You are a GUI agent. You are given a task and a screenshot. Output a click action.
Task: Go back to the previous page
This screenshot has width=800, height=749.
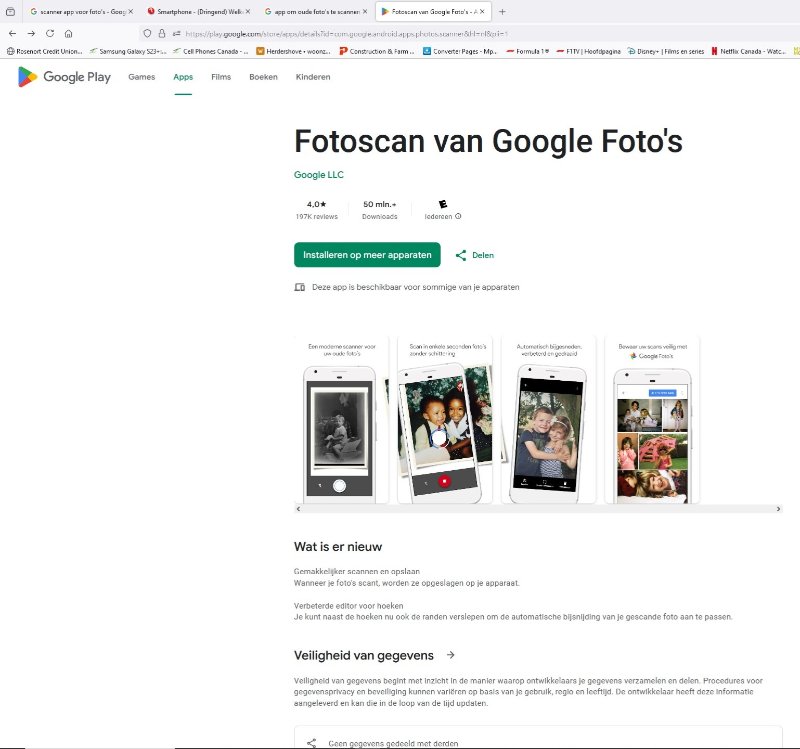12,33
